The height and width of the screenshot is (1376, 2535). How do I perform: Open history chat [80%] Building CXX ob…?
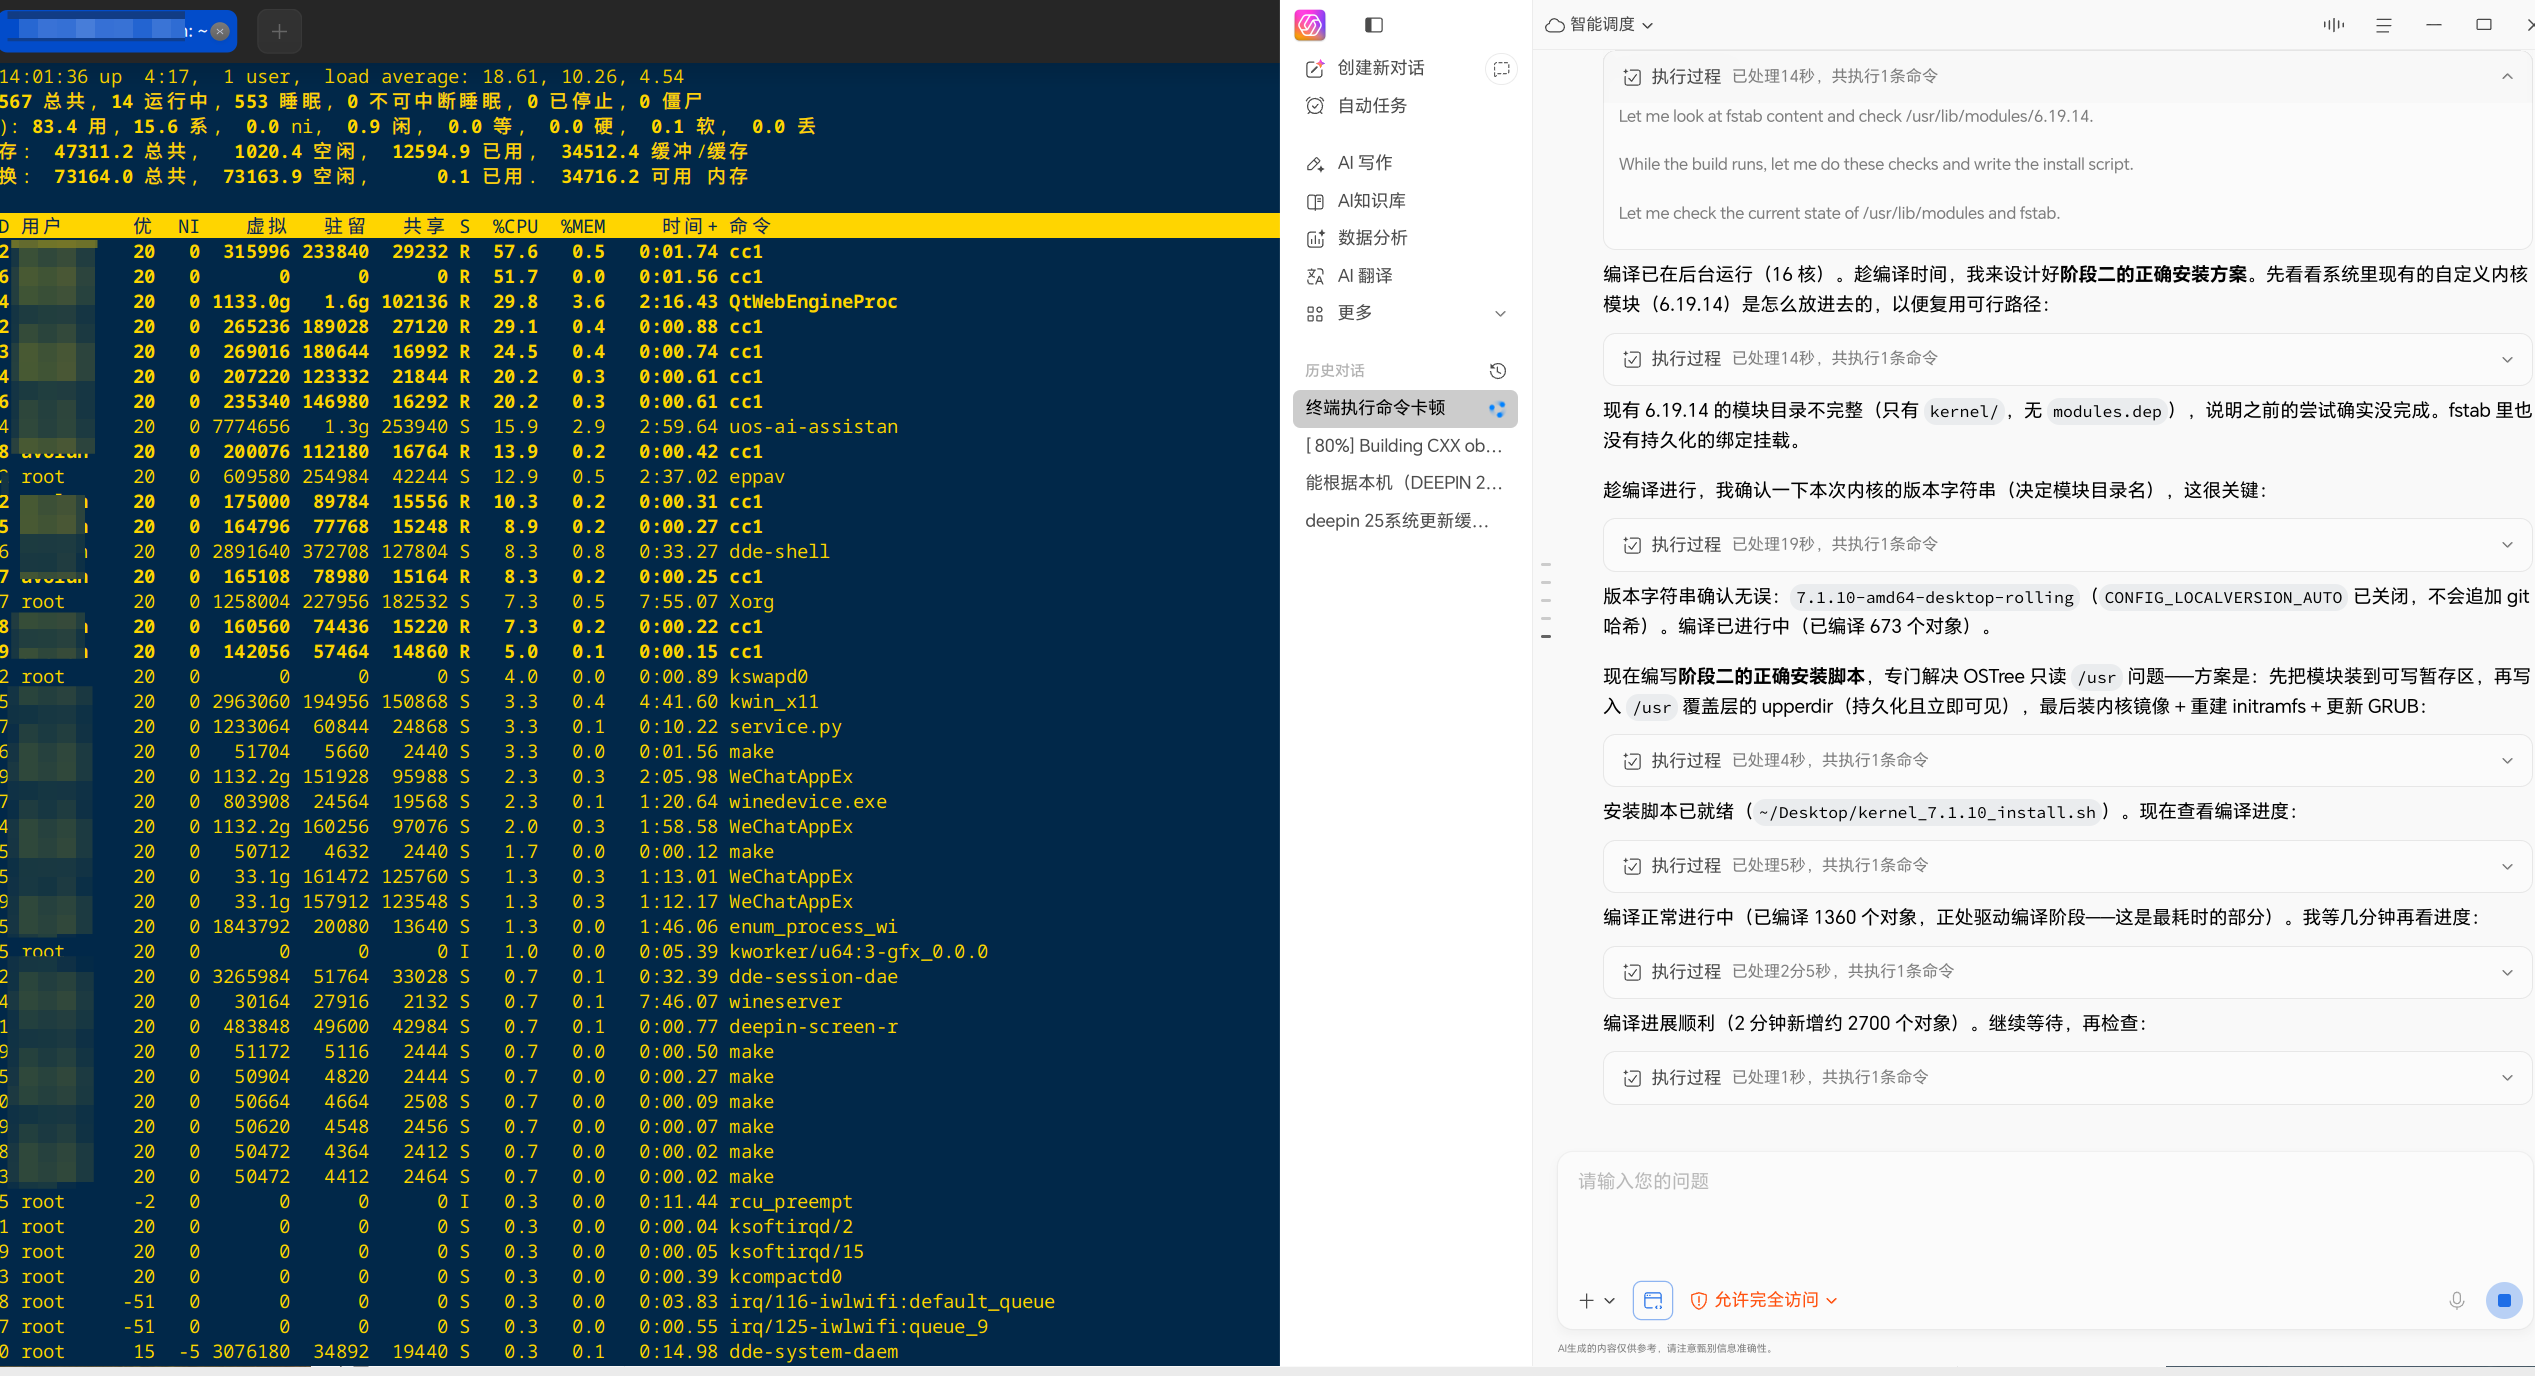[1405, 445]
